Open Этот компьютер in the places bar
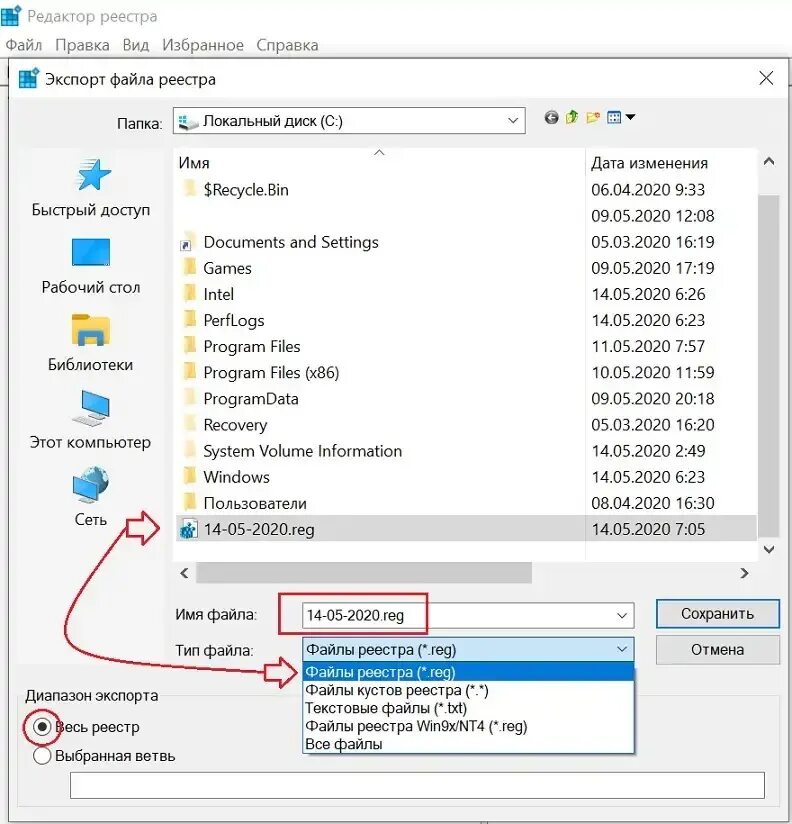Screen dimensions: 792x824 tap(90, 420)
